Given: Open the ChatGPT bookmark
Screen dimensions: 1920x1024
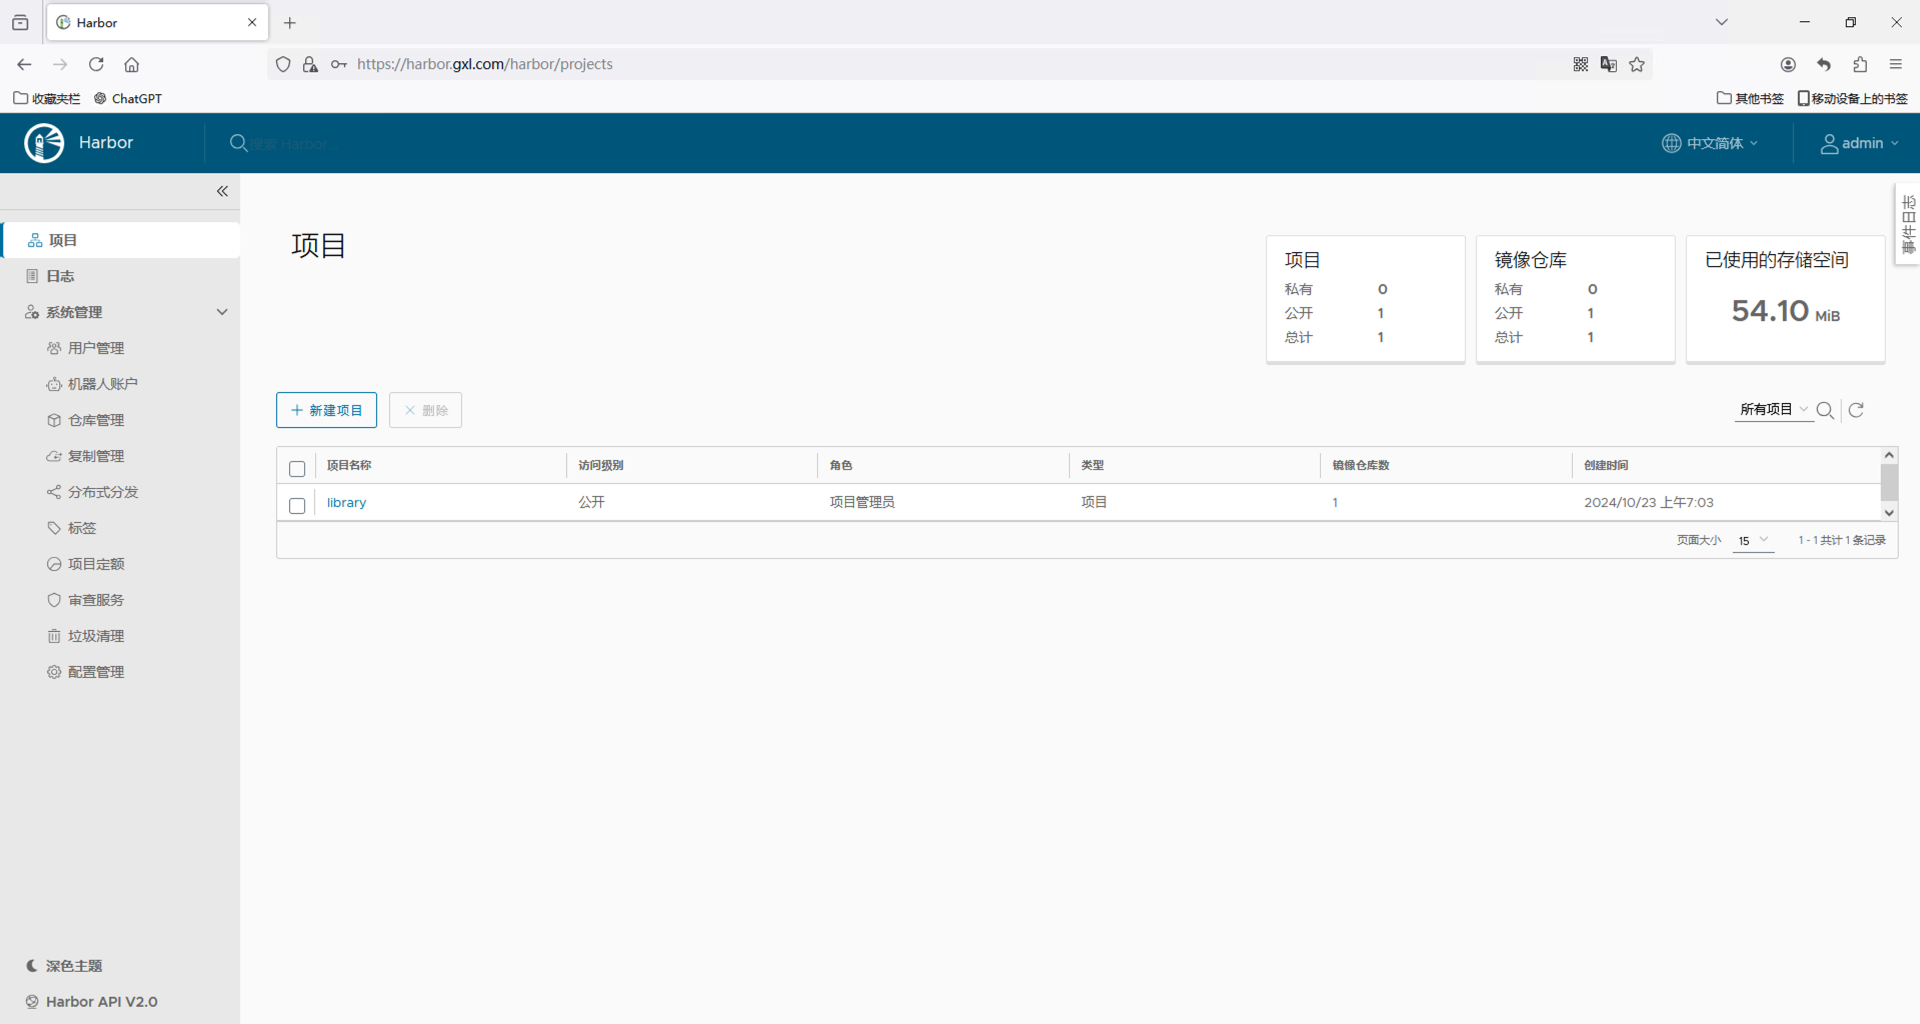Looking at the screenshot, I should click(128, 98).
